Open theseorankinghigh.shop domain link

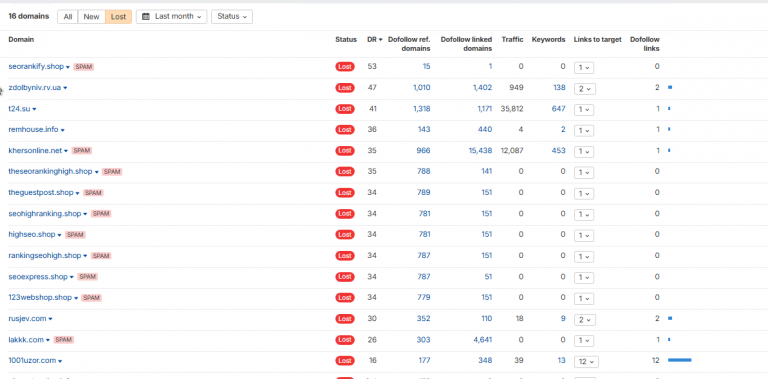point(50,171)
